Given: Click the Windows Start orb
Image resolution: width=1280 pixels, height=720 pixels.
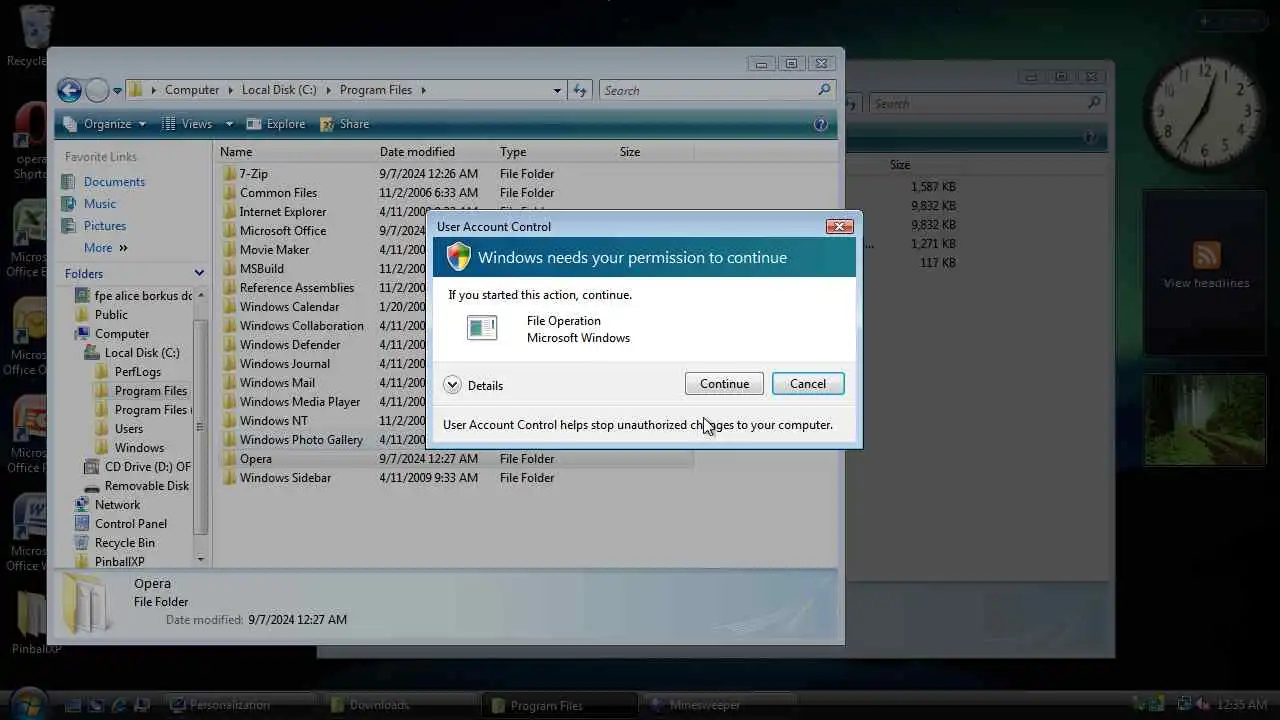Looking at the screenshot, I should pyautogui.click(x=28, y=704).
